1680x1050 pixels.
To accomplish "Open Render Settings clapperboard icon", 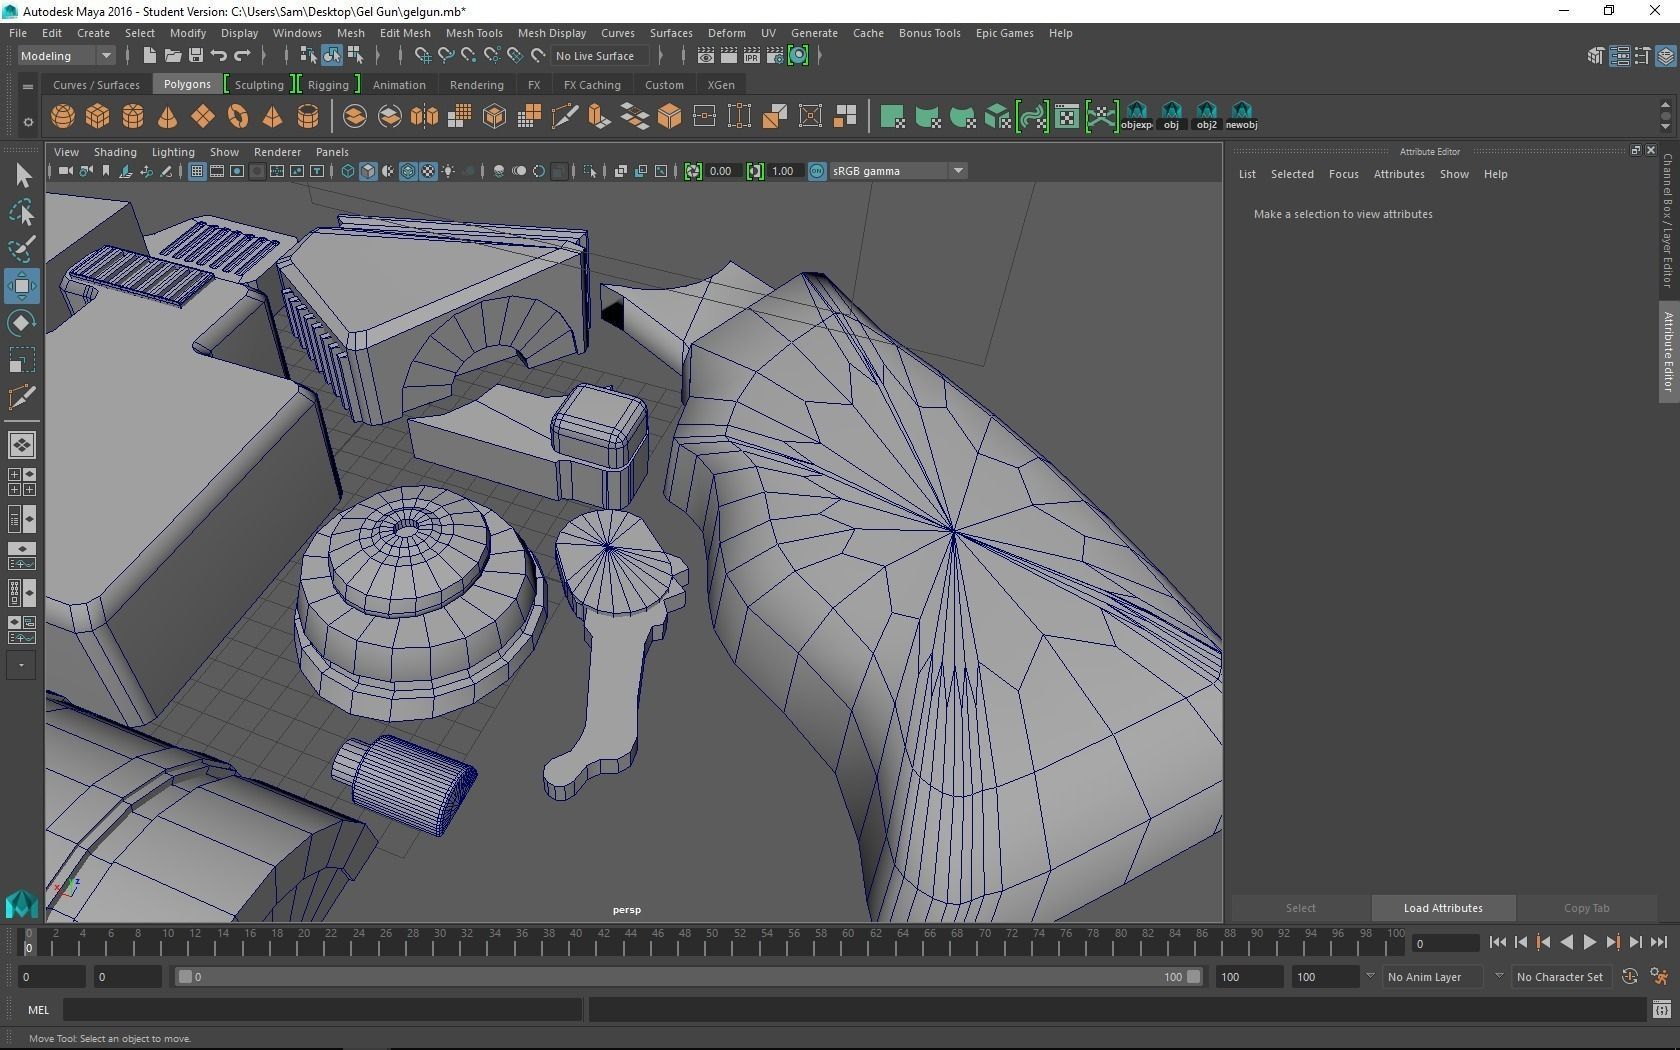I will click(x=775, y=56).
